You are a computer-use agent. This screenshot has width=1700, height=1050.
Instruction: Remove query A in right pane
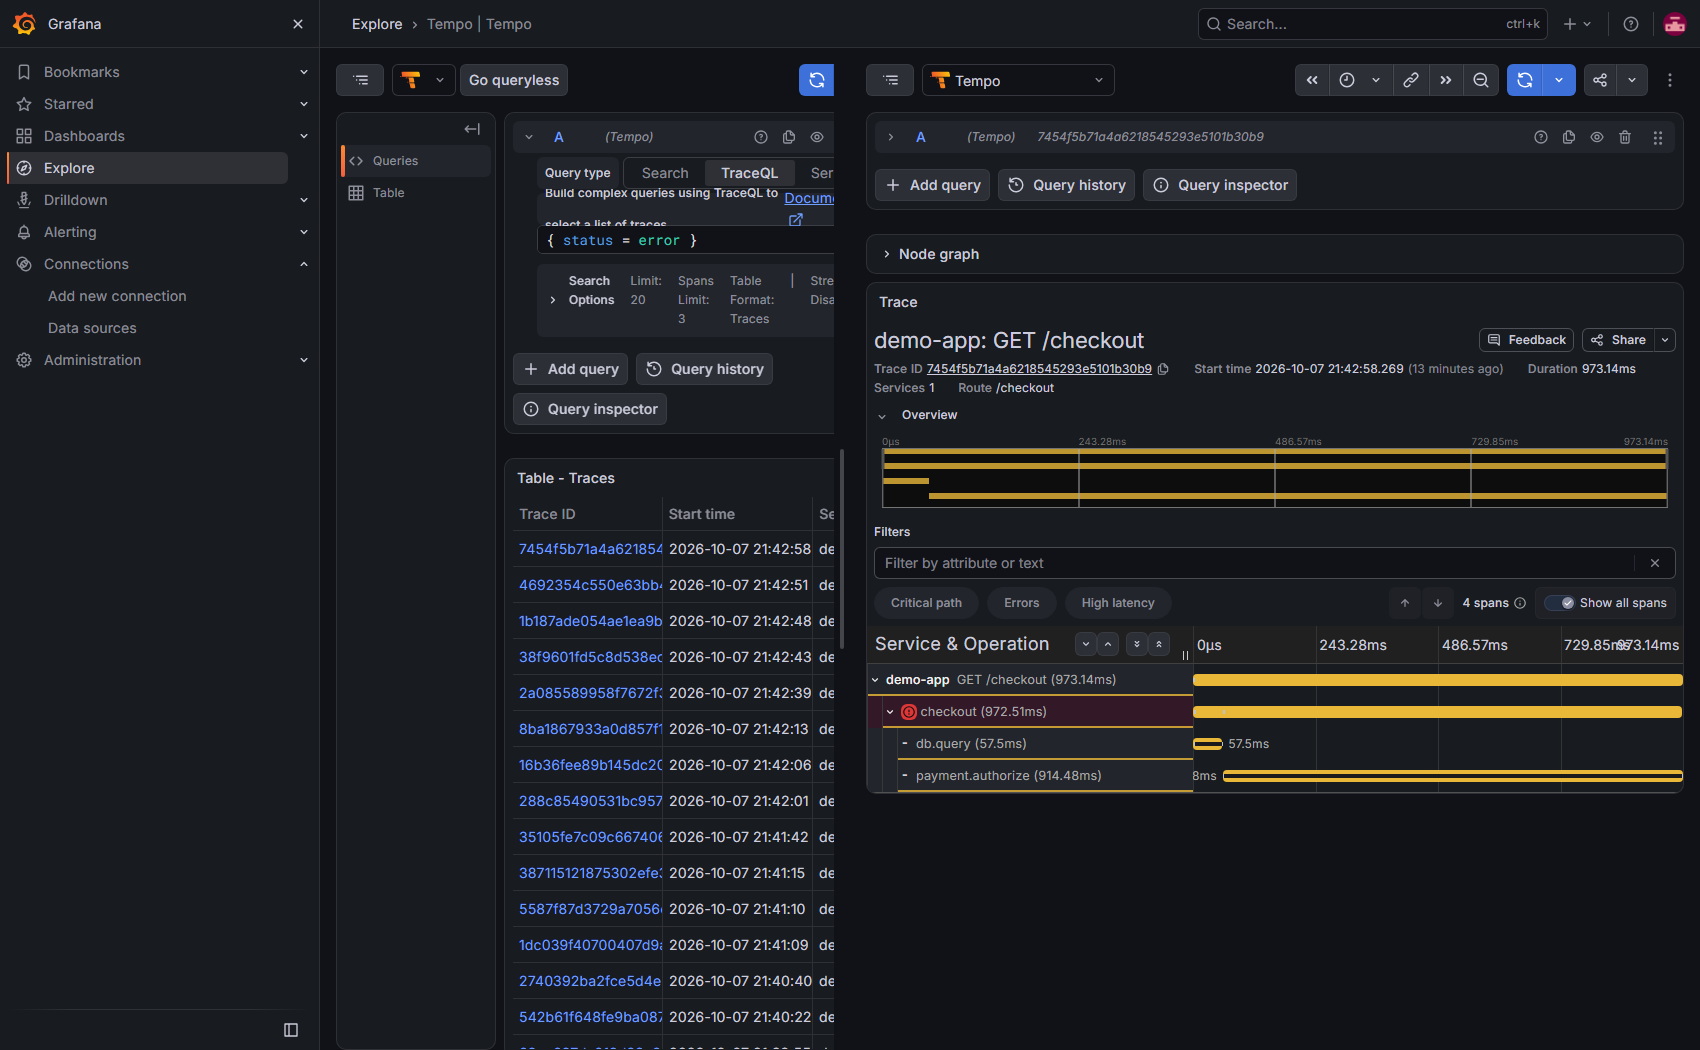[1625, 137]
